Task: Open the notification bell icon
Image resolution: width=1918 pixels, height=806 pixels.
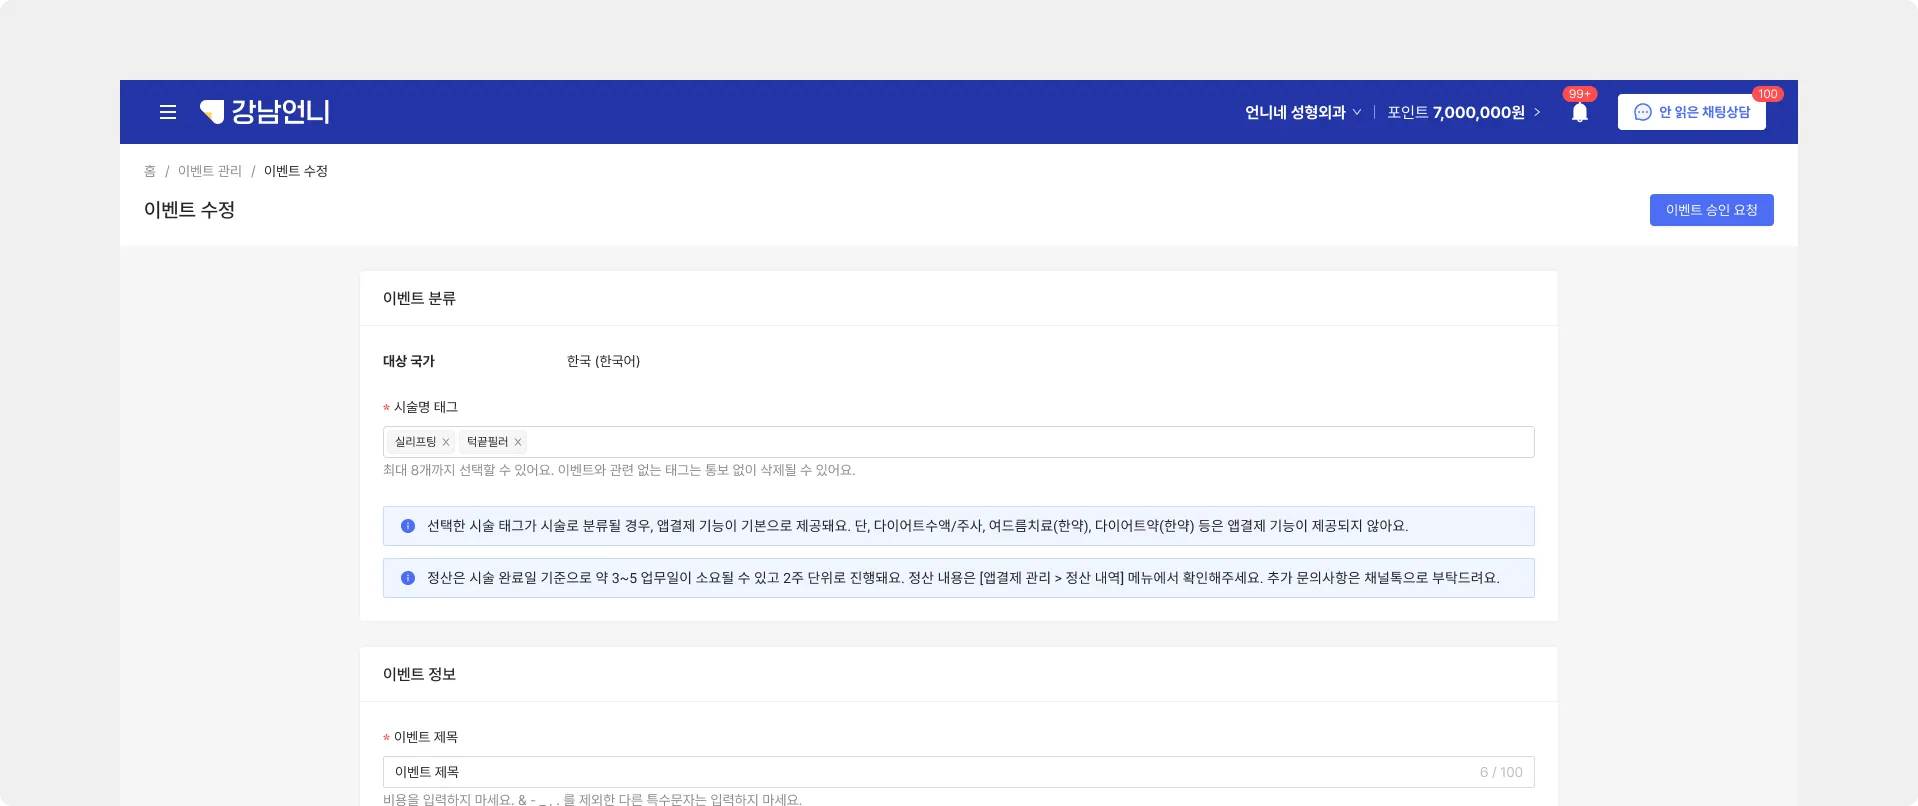Action: [x=1580, y=113]
